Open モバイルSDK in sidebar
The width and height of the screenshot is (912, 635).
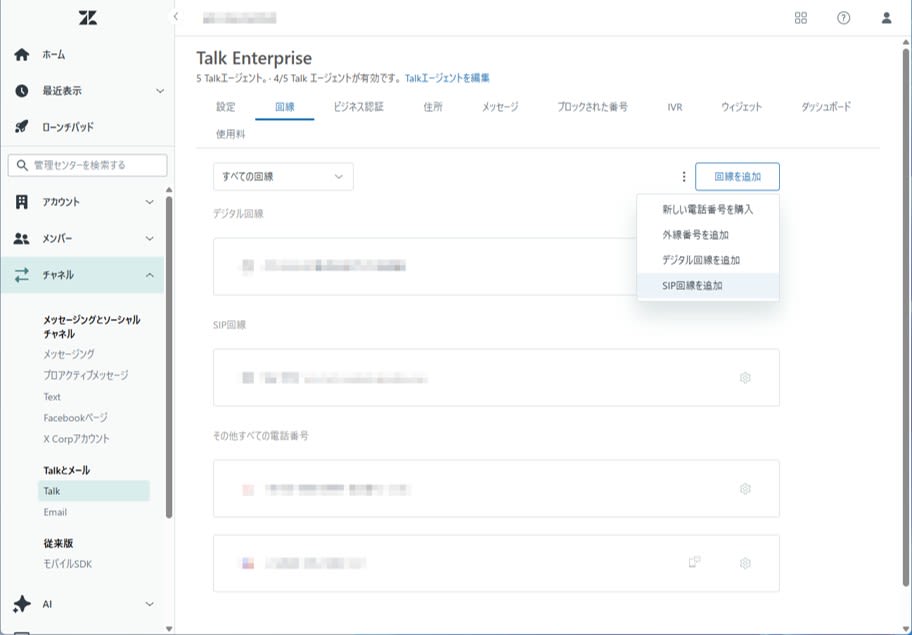(67, 563)
